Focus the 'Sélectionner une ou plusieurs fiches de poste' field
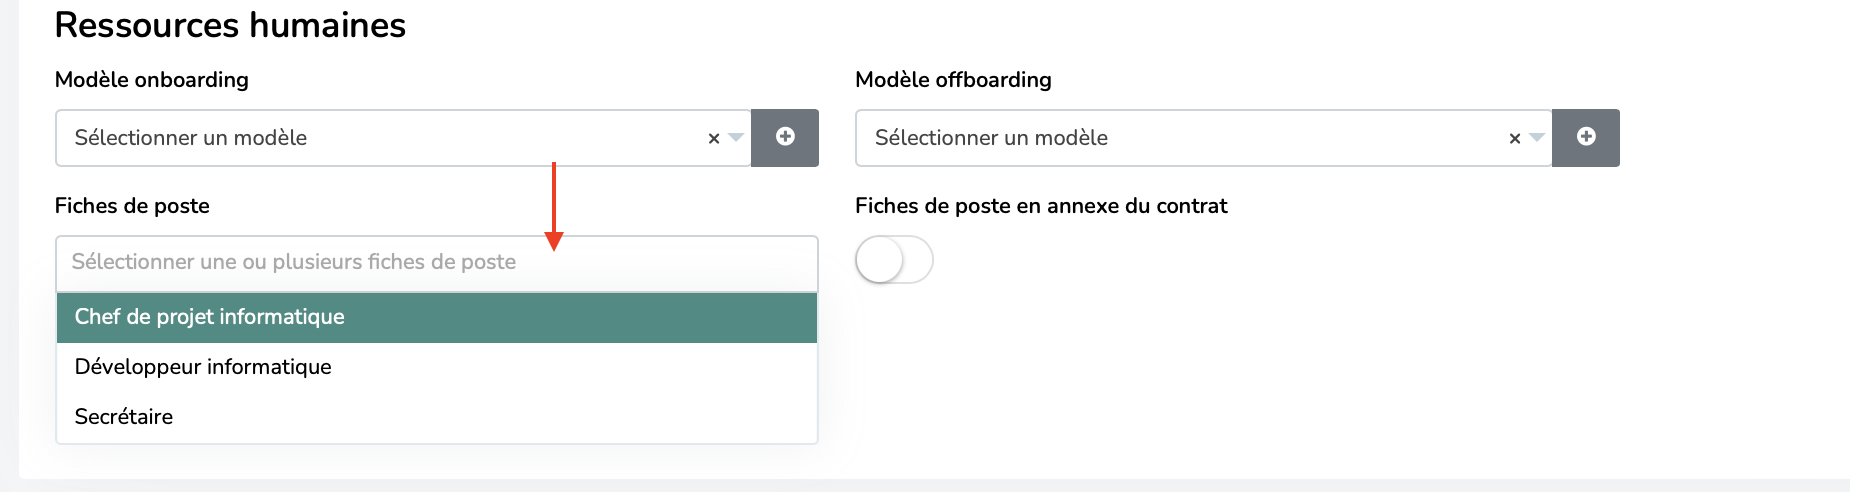The height and width of the screenshot is (492, 1850). 437,263
